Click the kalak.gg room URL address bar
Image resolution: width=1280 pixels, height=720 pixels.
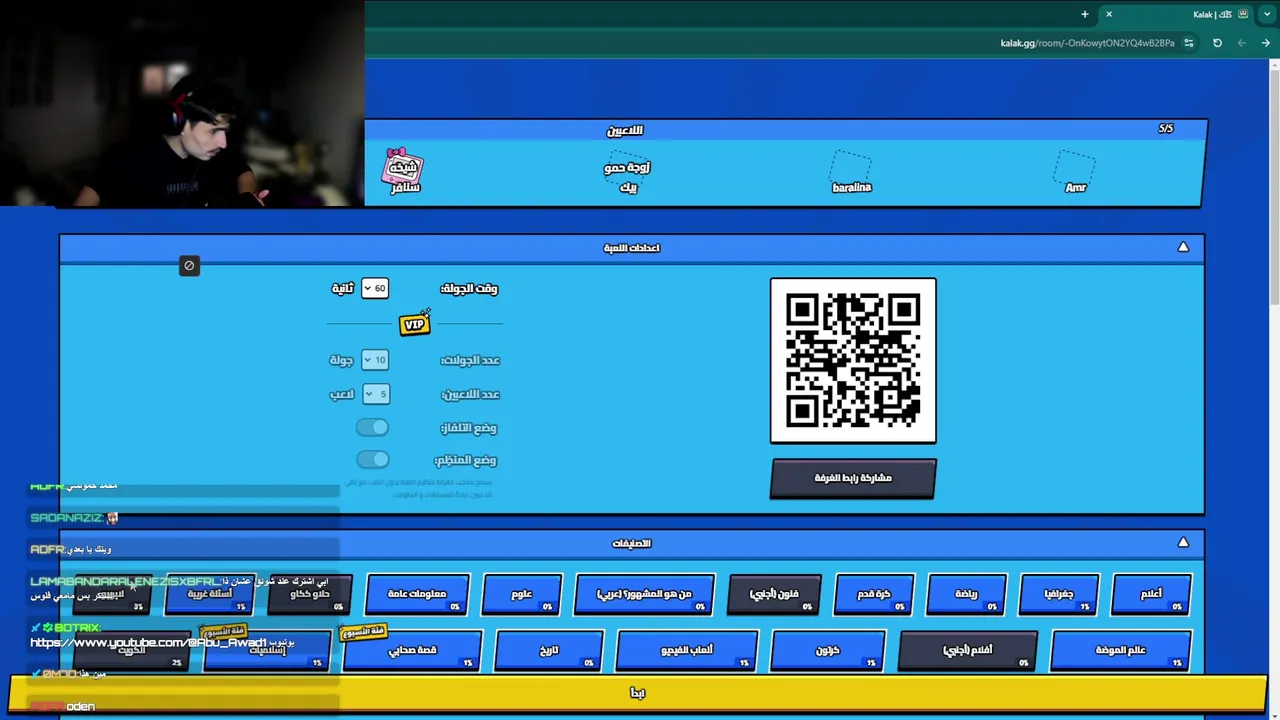[x=1087, y=43]
